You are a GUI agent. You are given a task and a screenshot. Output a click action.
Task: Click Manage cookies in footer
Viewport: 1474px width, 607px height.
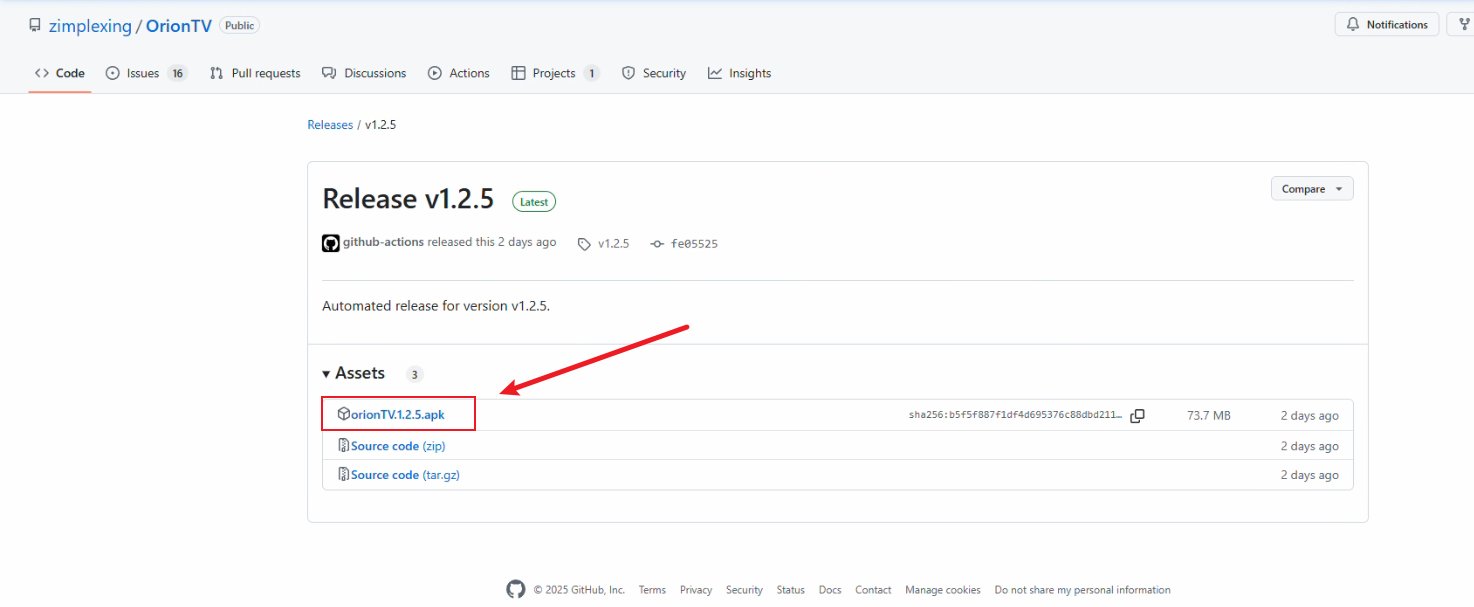tap(943, 590)
